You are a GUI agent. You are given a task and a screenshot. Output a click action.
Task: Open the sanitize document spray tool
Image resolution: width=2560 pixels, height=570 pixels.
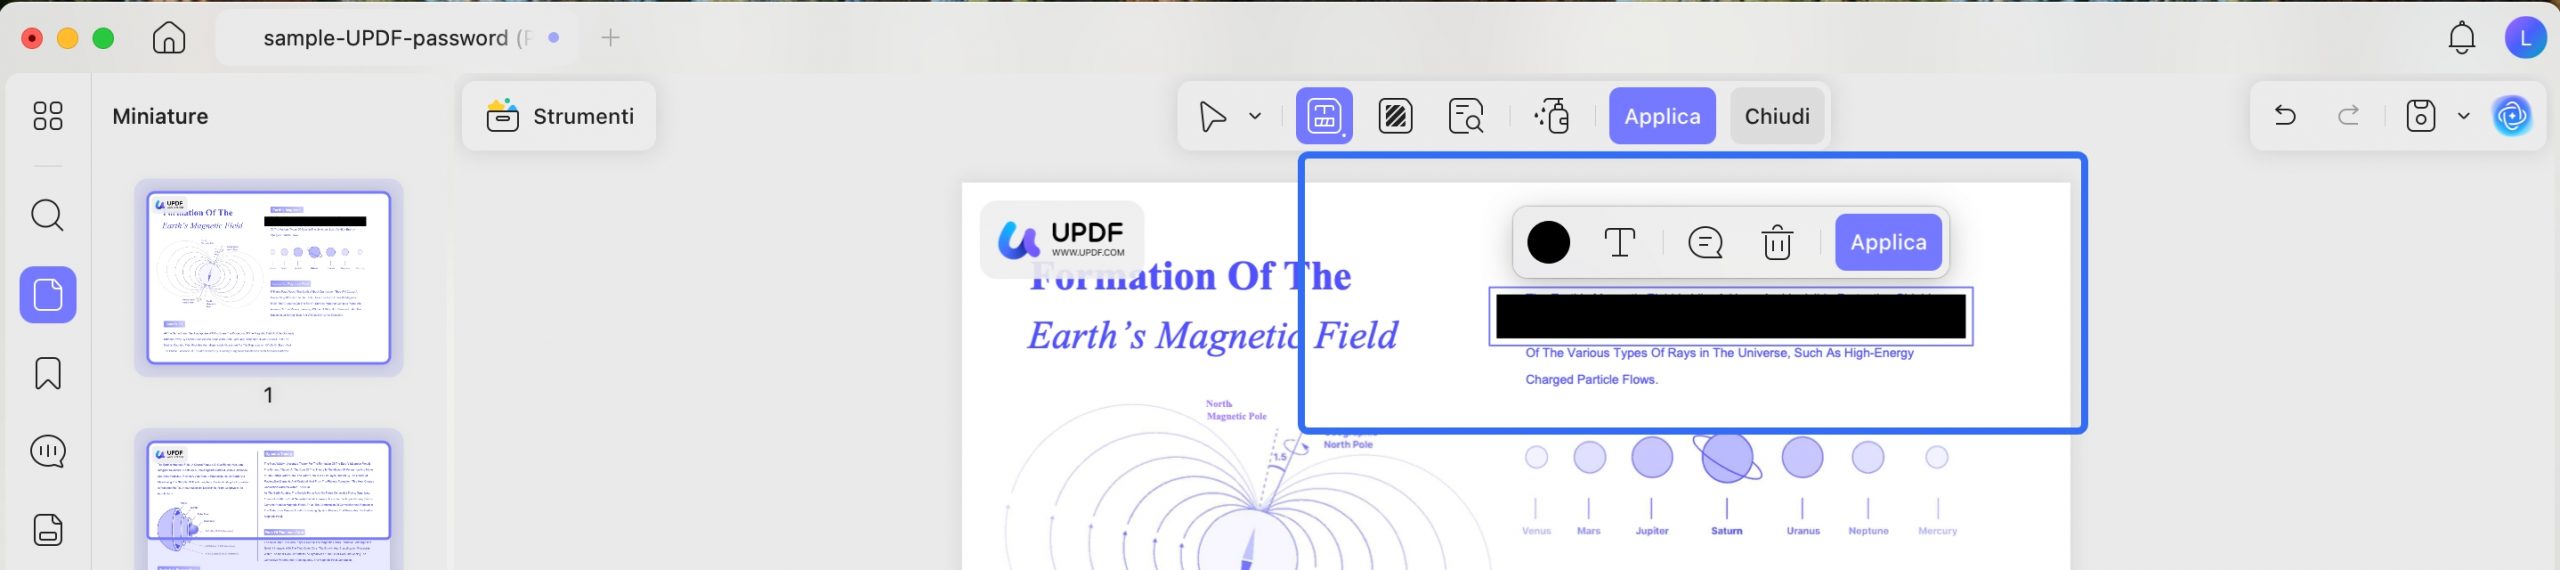1551,116
